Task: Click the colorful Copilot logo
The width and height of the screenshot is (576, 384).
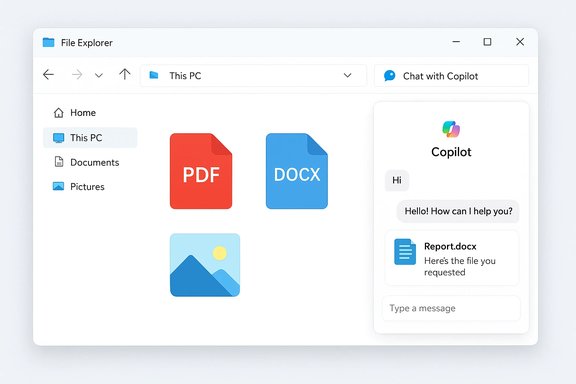Action: click(451, 129)
